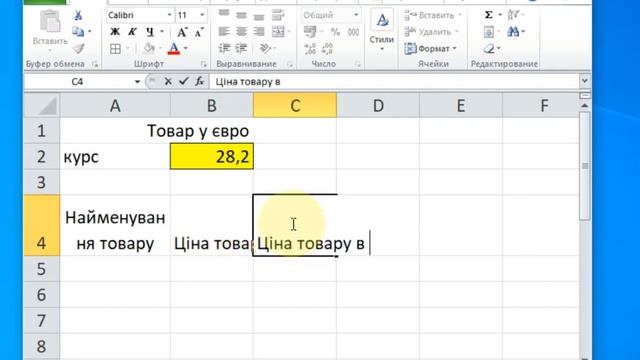
Task: Confirm entry with formula bar checkmark
Action: [x=184, y=81]
